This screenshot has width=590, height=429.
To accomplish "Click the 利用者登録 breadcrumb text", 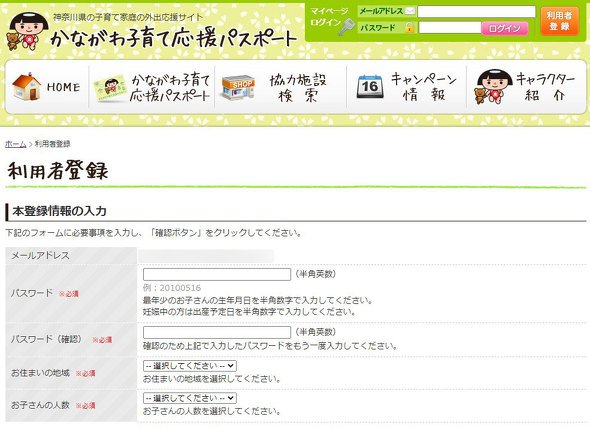I will pos(52,144).
